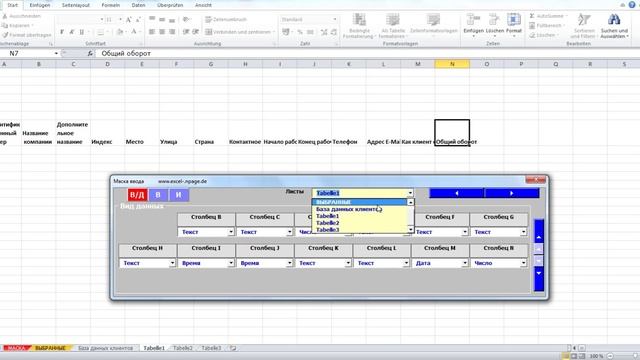Click the В button in the dialog

point(158,195)
